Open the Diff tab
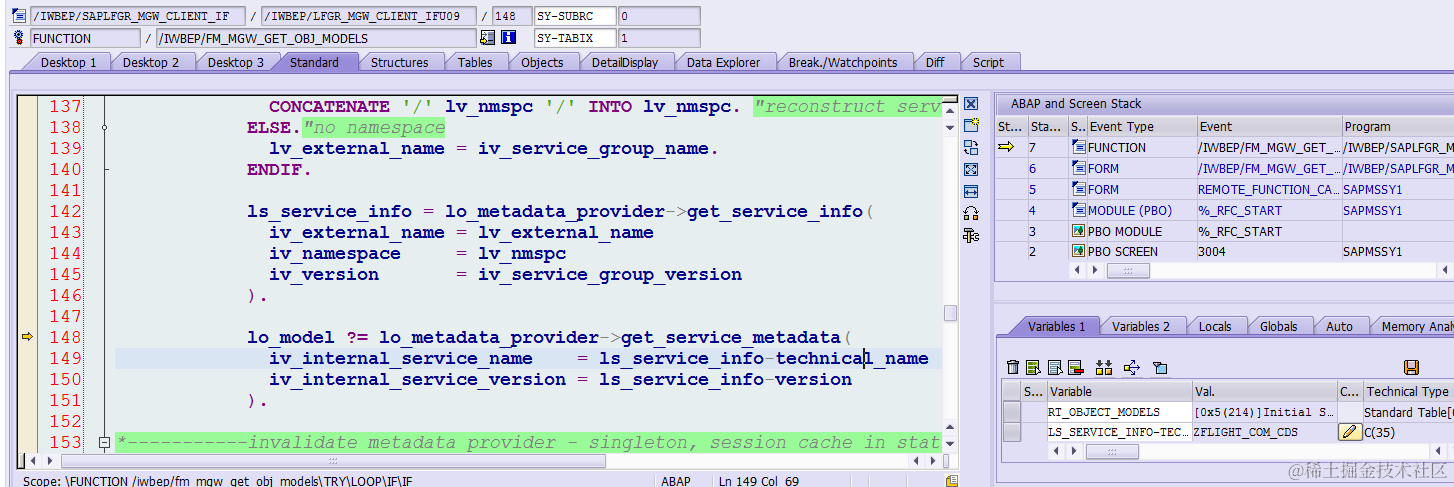This screenshot has height=487, width=1454. pos(935,62)
